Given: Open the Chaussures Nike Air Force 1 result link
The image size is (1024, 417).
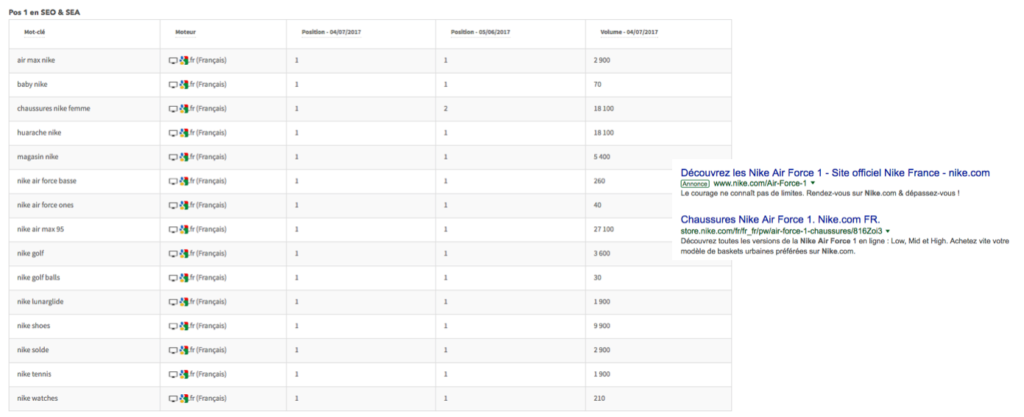Looking at the screenshot, I should (780, 219).
